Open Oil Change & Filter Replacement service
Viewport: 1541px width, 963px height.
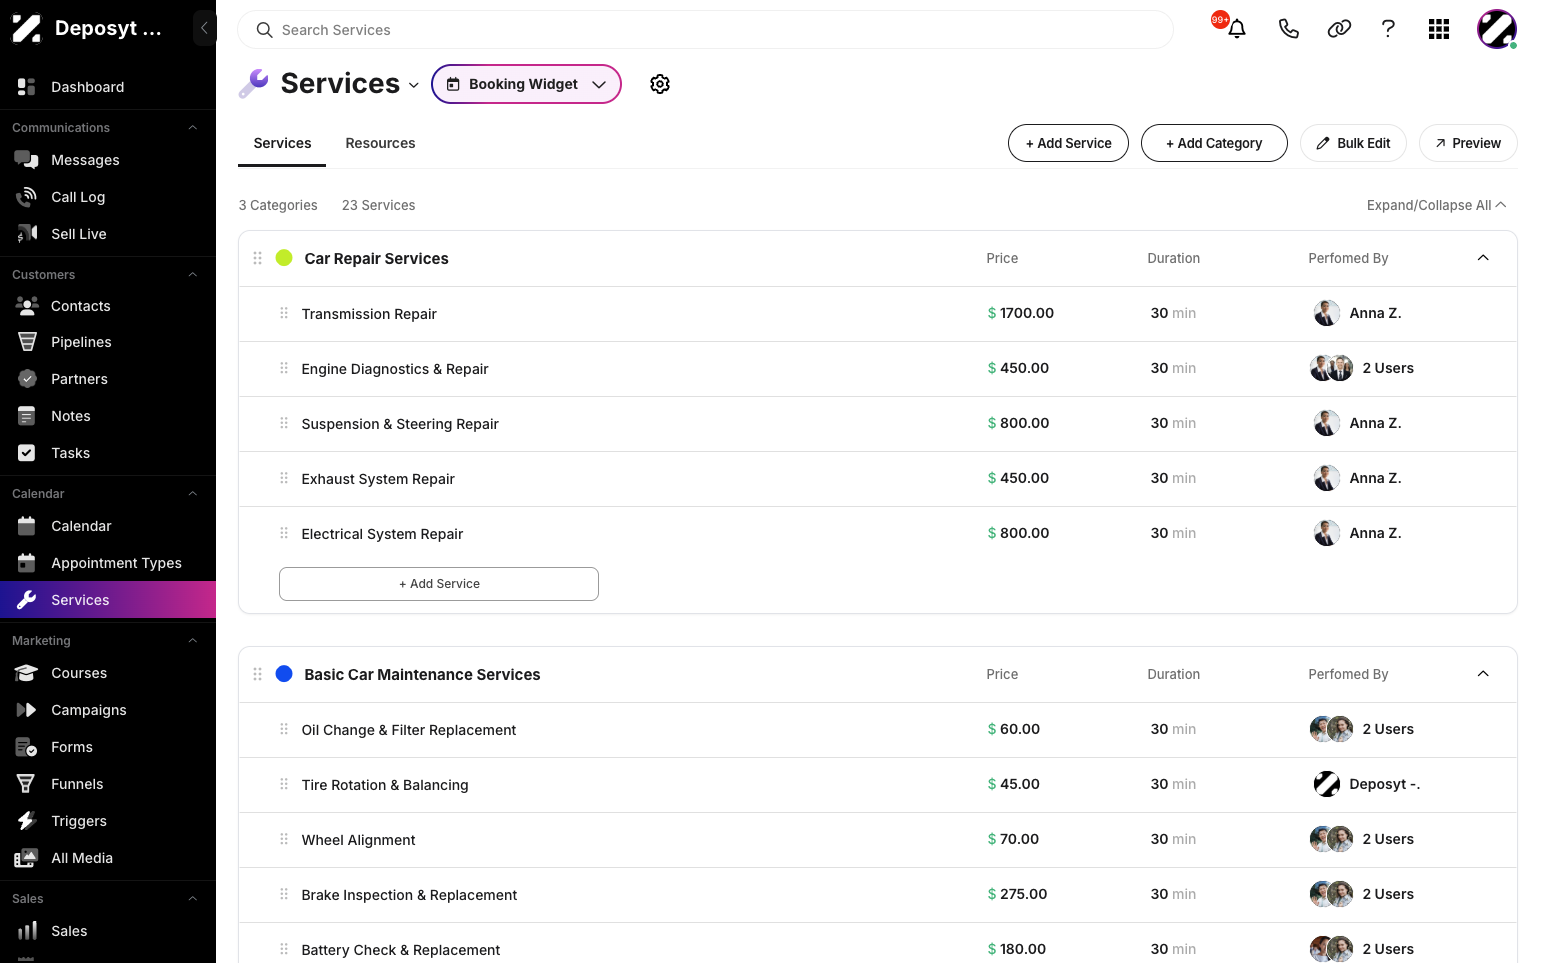pos(409,730)
